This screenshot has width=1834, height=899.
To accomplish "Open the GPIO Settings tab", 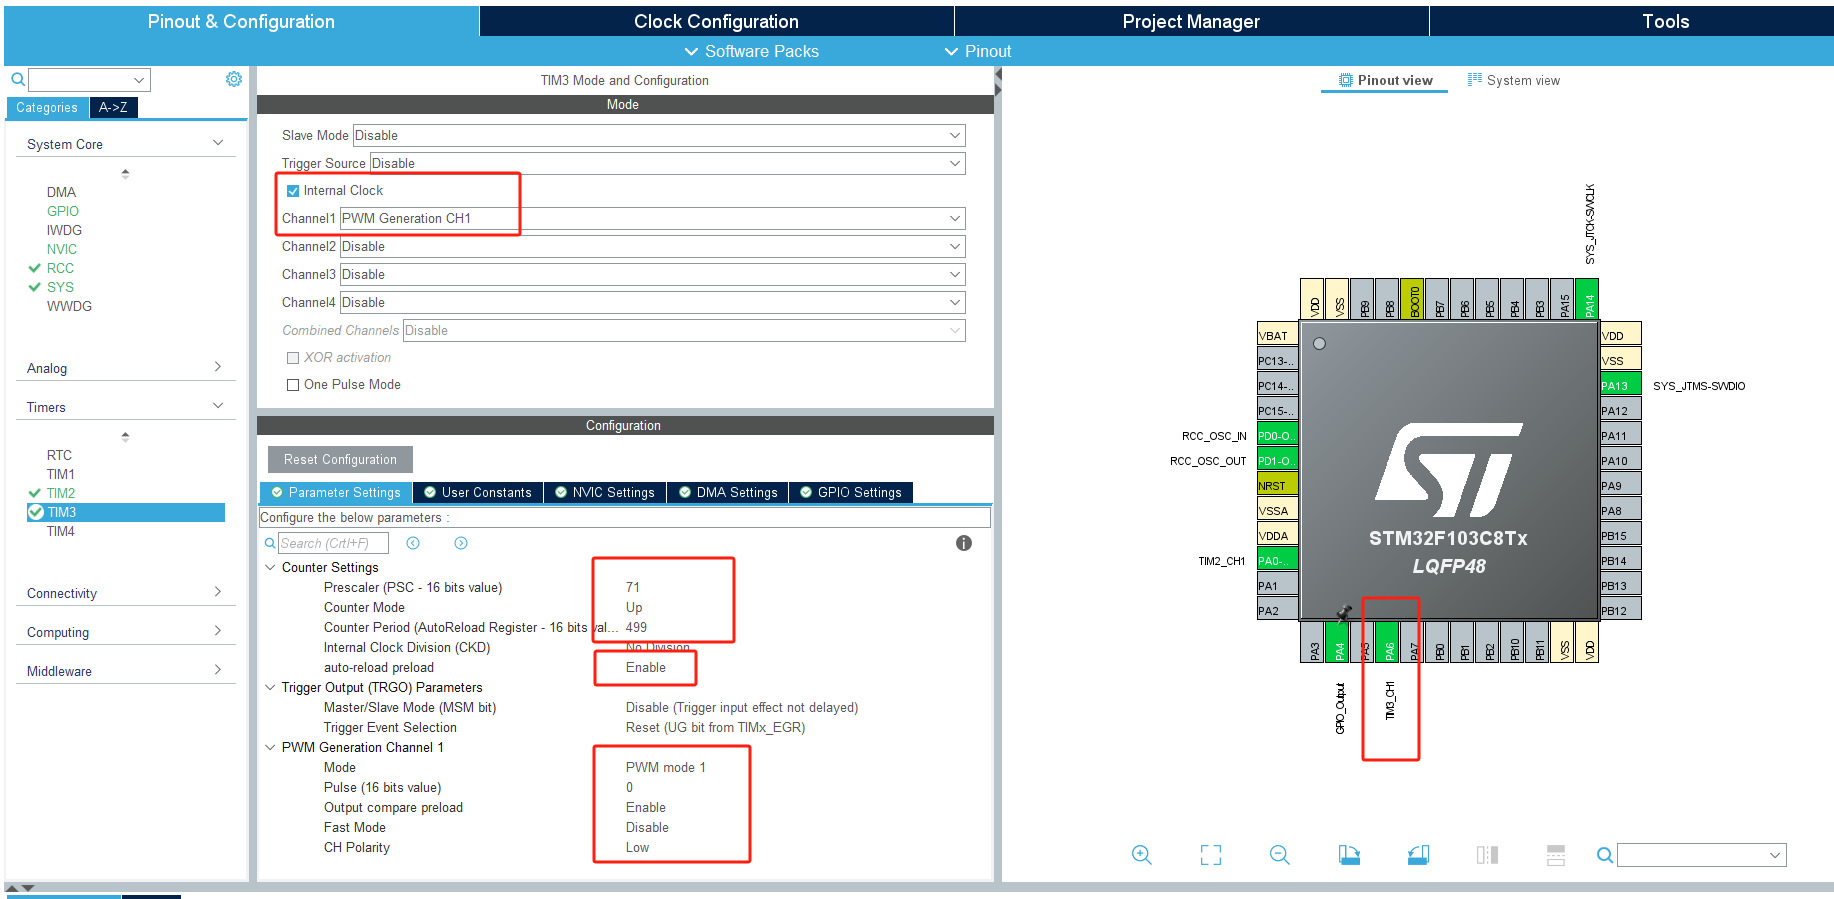I will [851, 492].
